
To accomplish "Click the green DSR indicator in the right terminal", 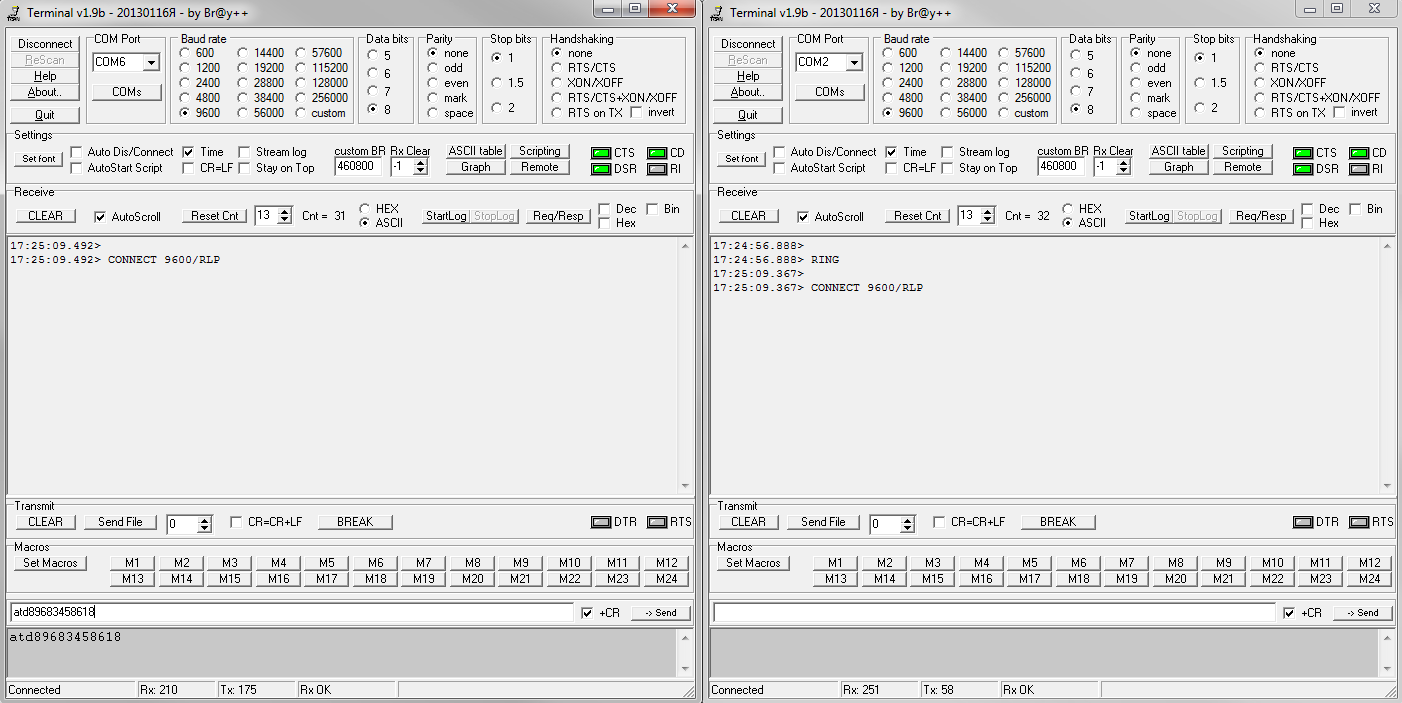I will tap(1303, 169).
